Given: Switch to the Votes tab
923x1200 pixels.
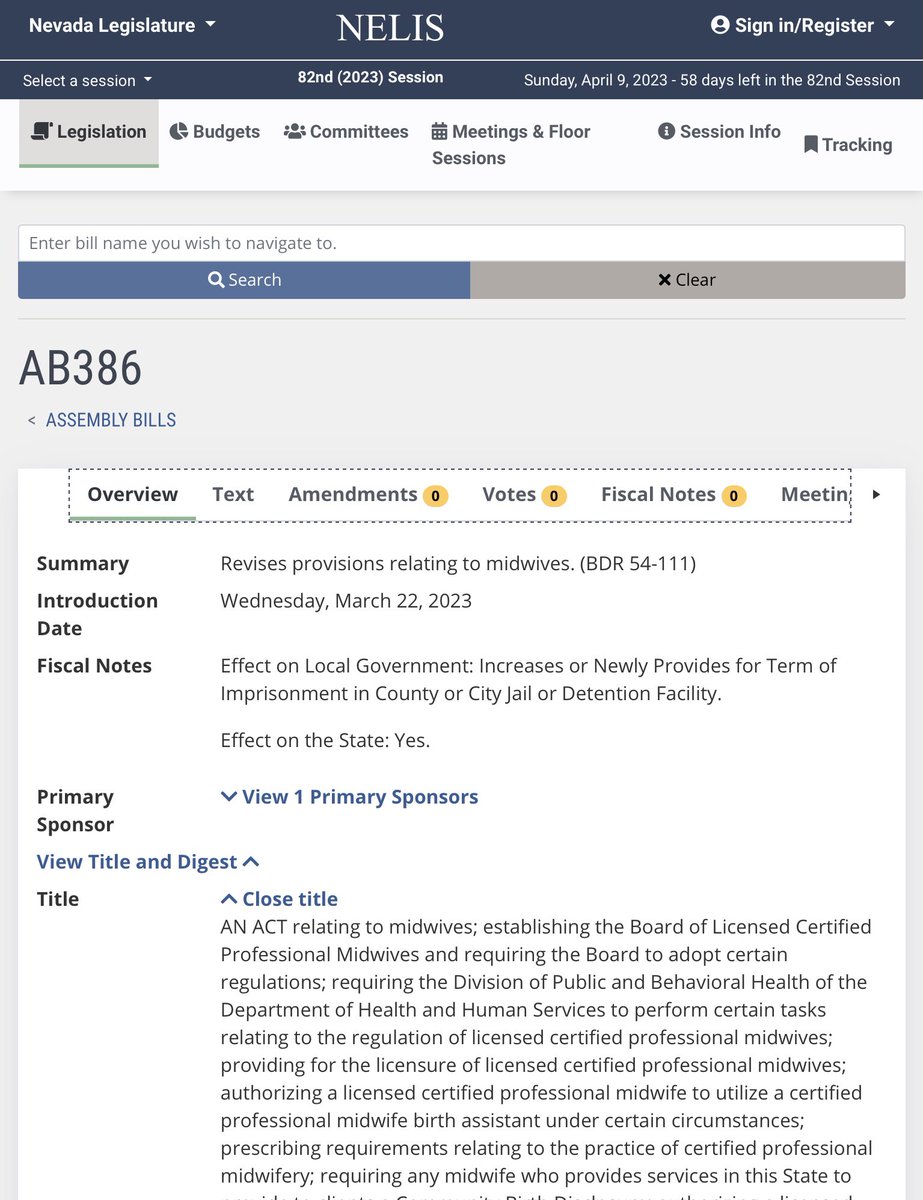Looking at the screenshot, I should coord(524,494).
